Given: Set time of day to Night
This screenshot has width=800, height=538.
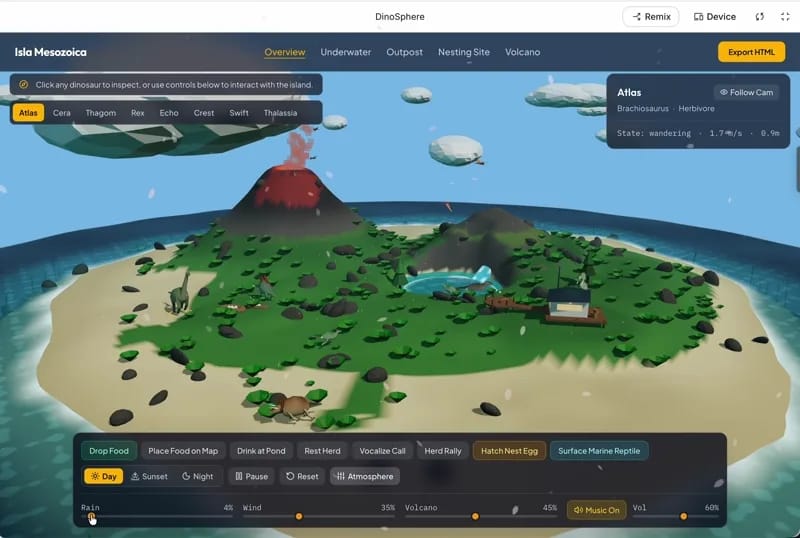Looking at the screenshot, I should [x=197, y=476].
